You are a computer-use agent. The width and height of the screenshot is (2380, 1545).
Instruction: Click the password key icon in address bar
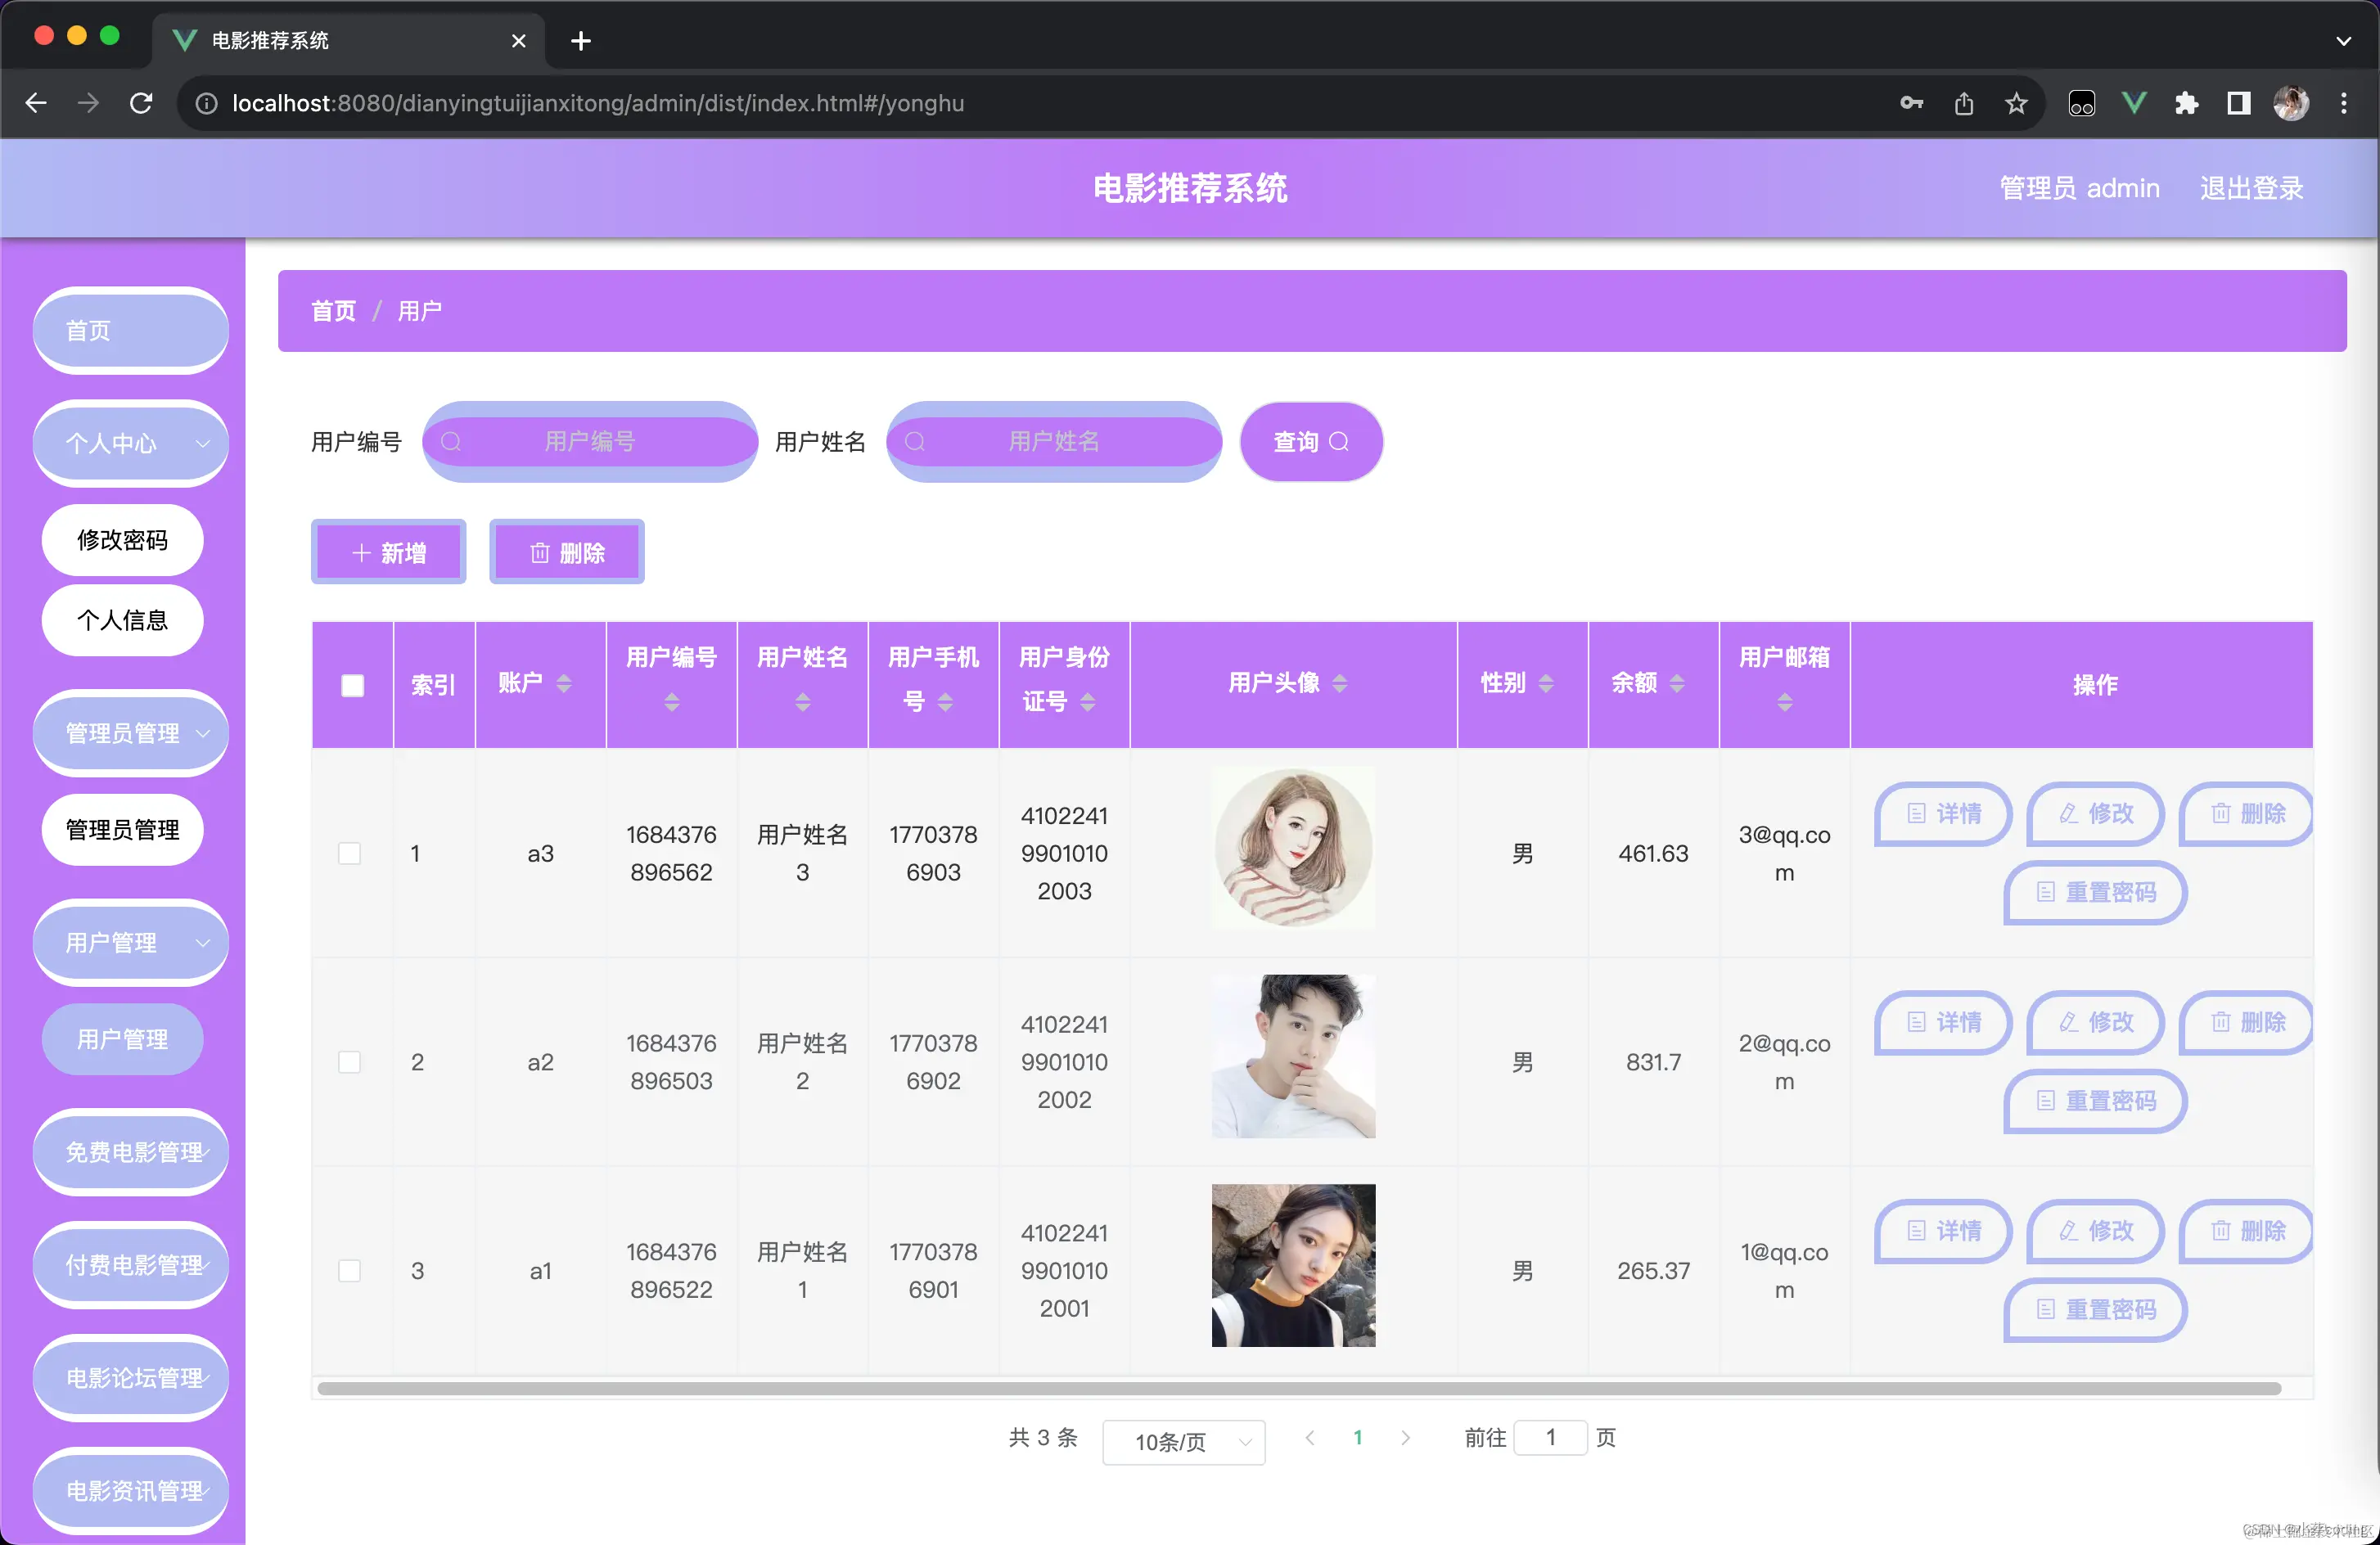1911,103
